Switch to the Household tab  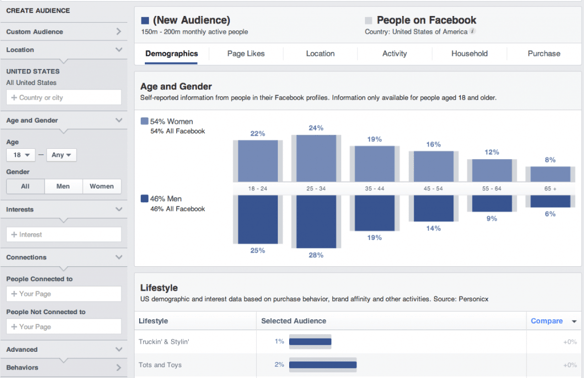[x=469, y=54]
